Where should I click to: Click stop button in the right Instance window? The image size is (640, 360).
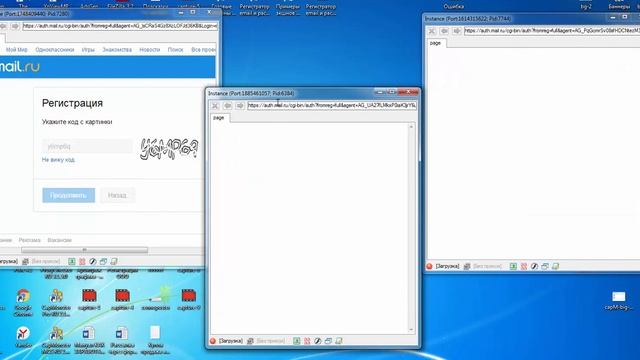tap(432, 31)
